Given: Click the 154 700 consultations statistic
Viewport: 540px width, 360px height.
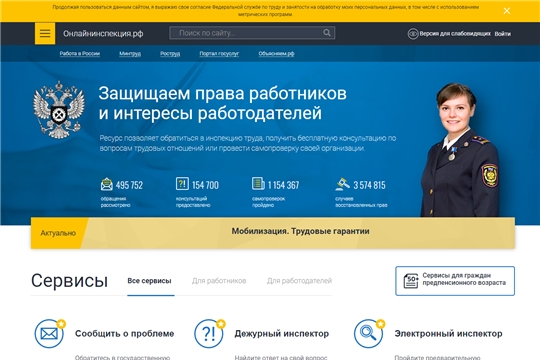Looking at the screenshot, I should click(205, 185).
